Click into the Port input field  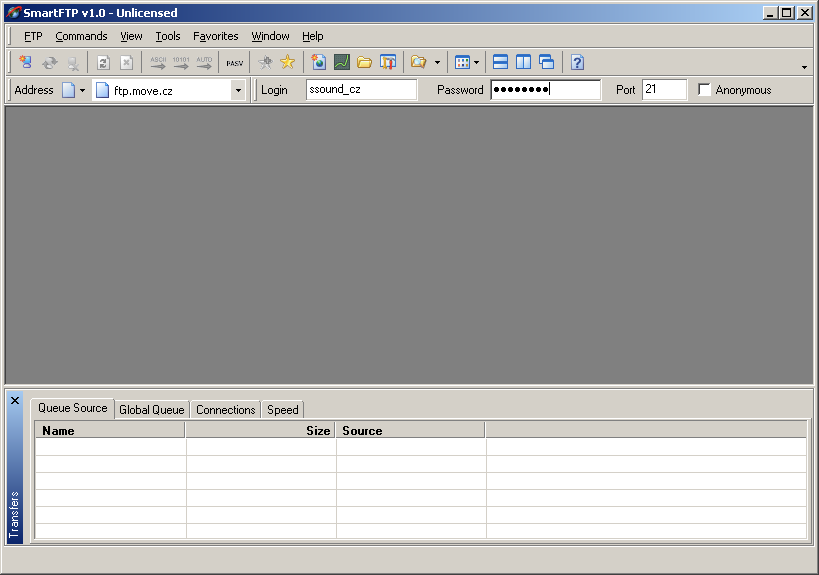[x=664, y=90]
